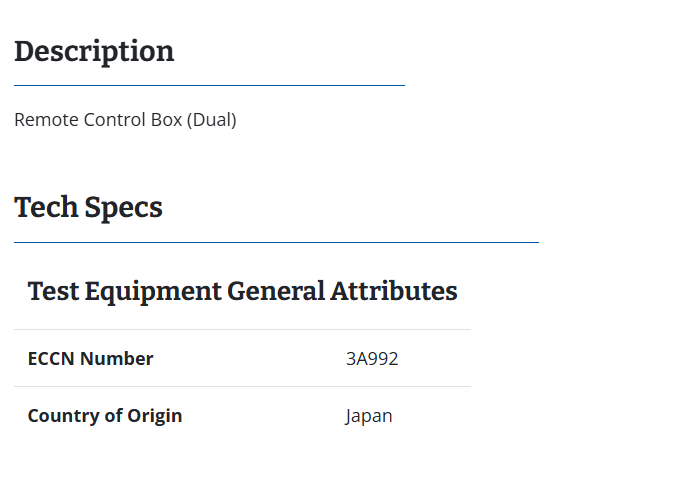Click the Test Equipment General Attributes heading
Viewport: 675px width, 478px height.
coord(242,291)
